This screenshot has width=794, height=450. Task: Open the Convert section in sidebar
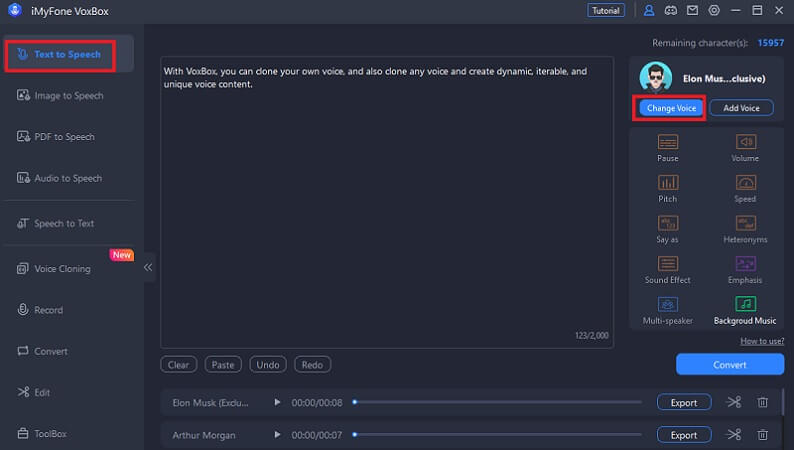tap(43, 351)
